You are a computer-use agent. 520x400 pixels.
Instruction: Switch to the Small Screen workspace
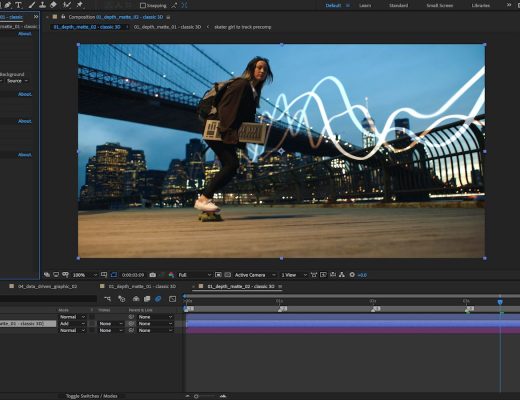pos(440,5)
